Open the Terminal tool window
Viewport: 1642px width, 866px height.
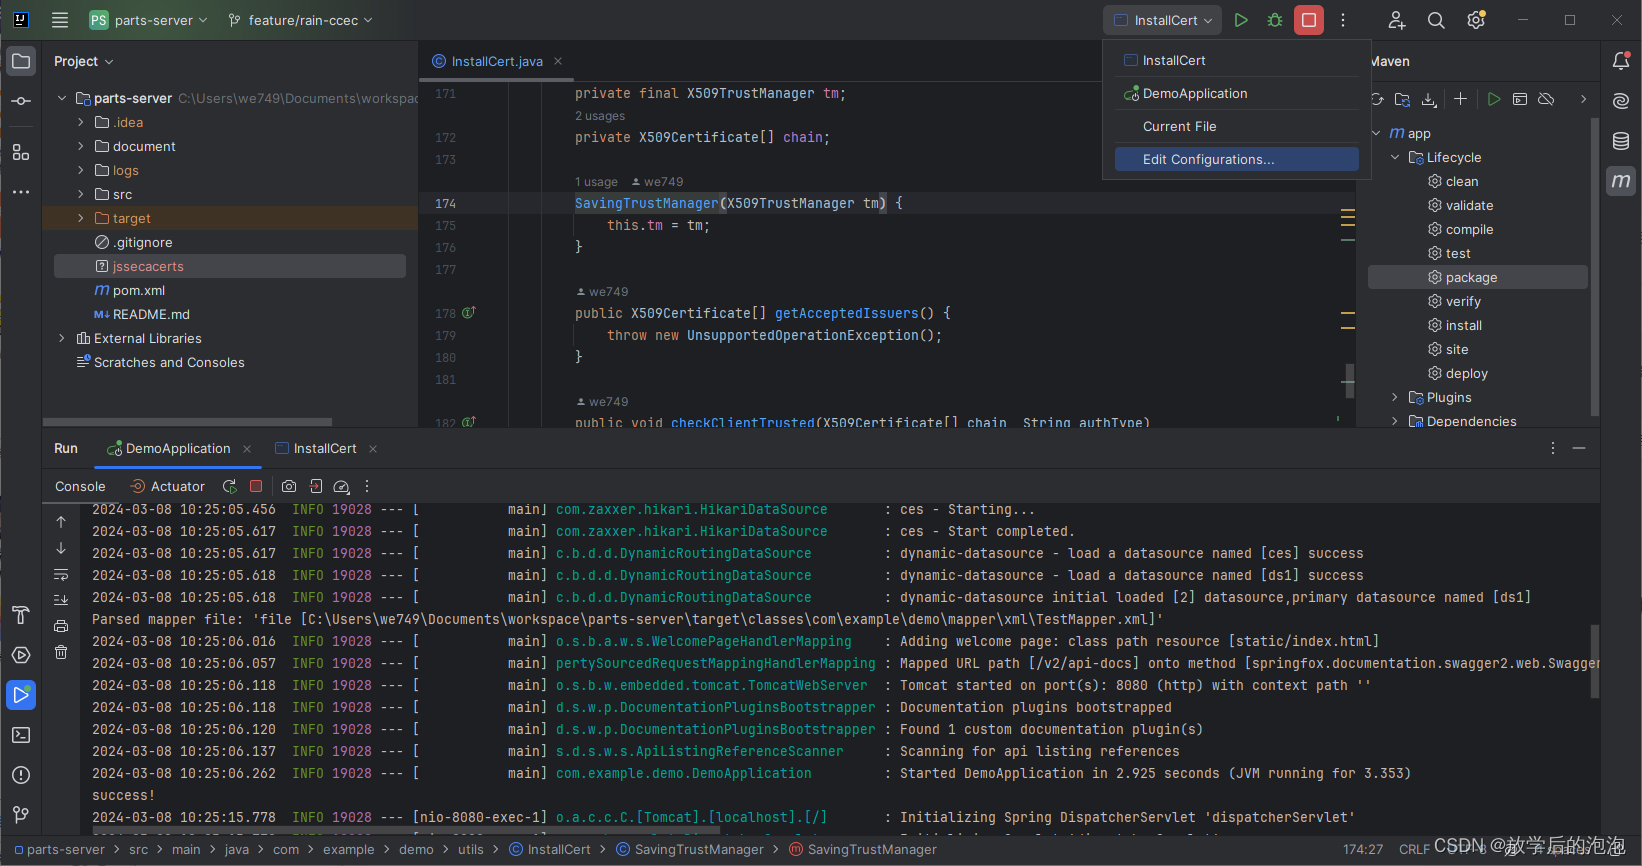pos(21,735)
